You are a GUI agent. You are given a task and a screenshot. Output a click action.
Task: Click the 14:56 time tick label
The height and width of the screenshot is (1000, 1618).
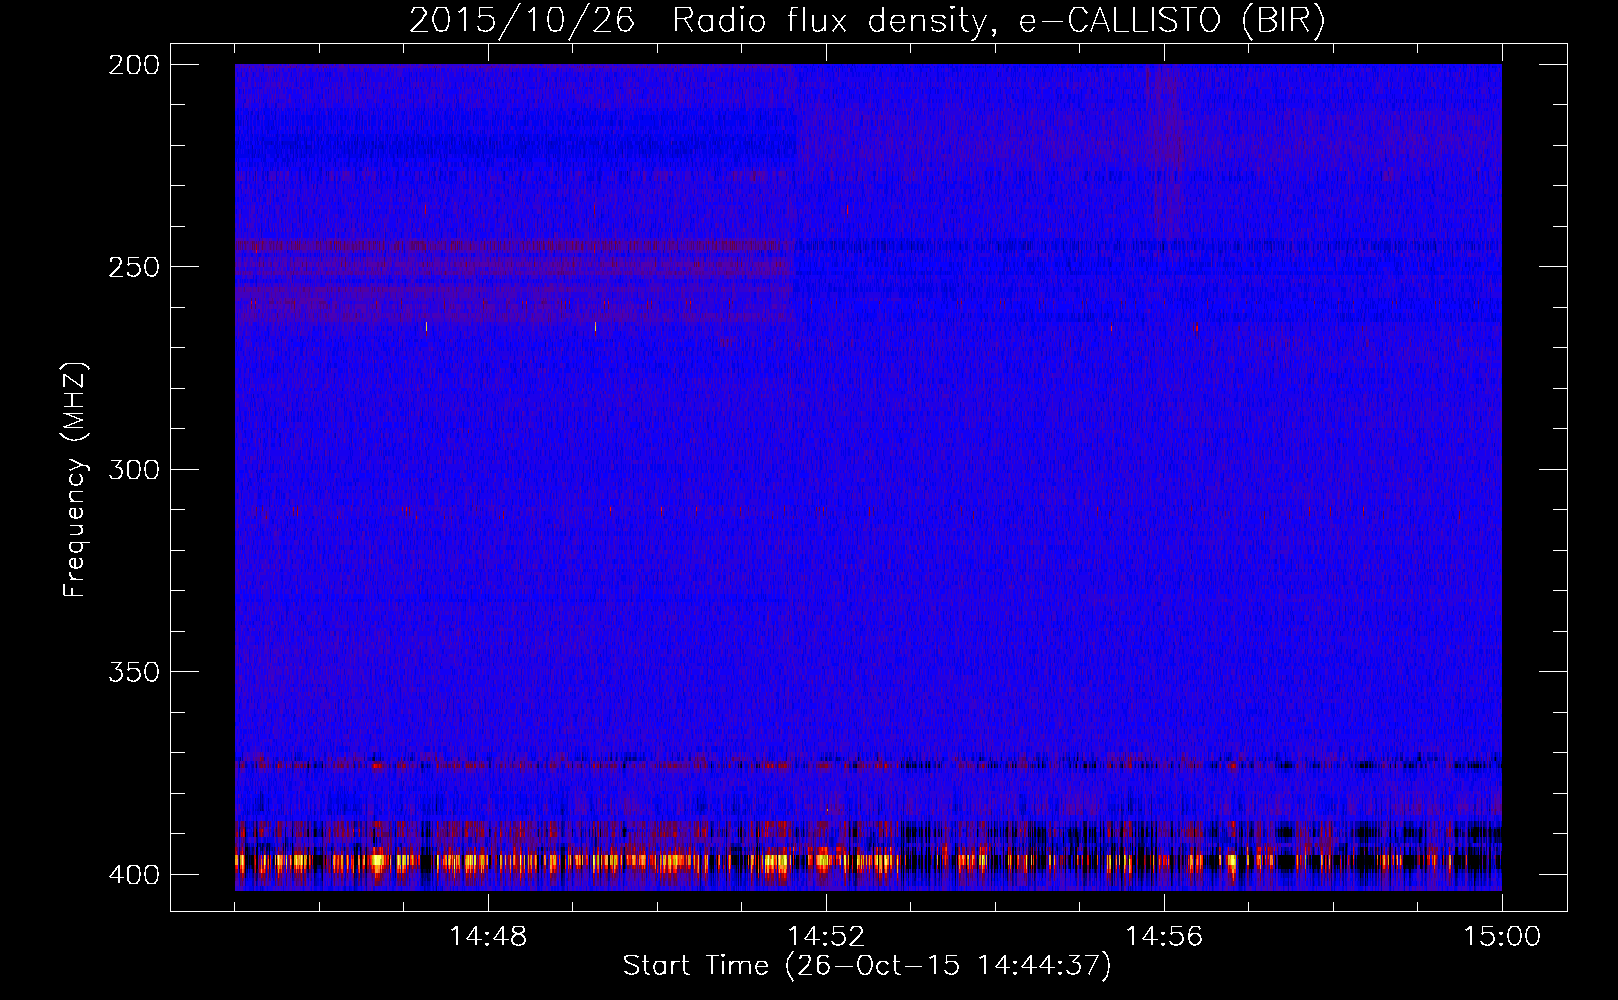click(x=1164, y=937)
